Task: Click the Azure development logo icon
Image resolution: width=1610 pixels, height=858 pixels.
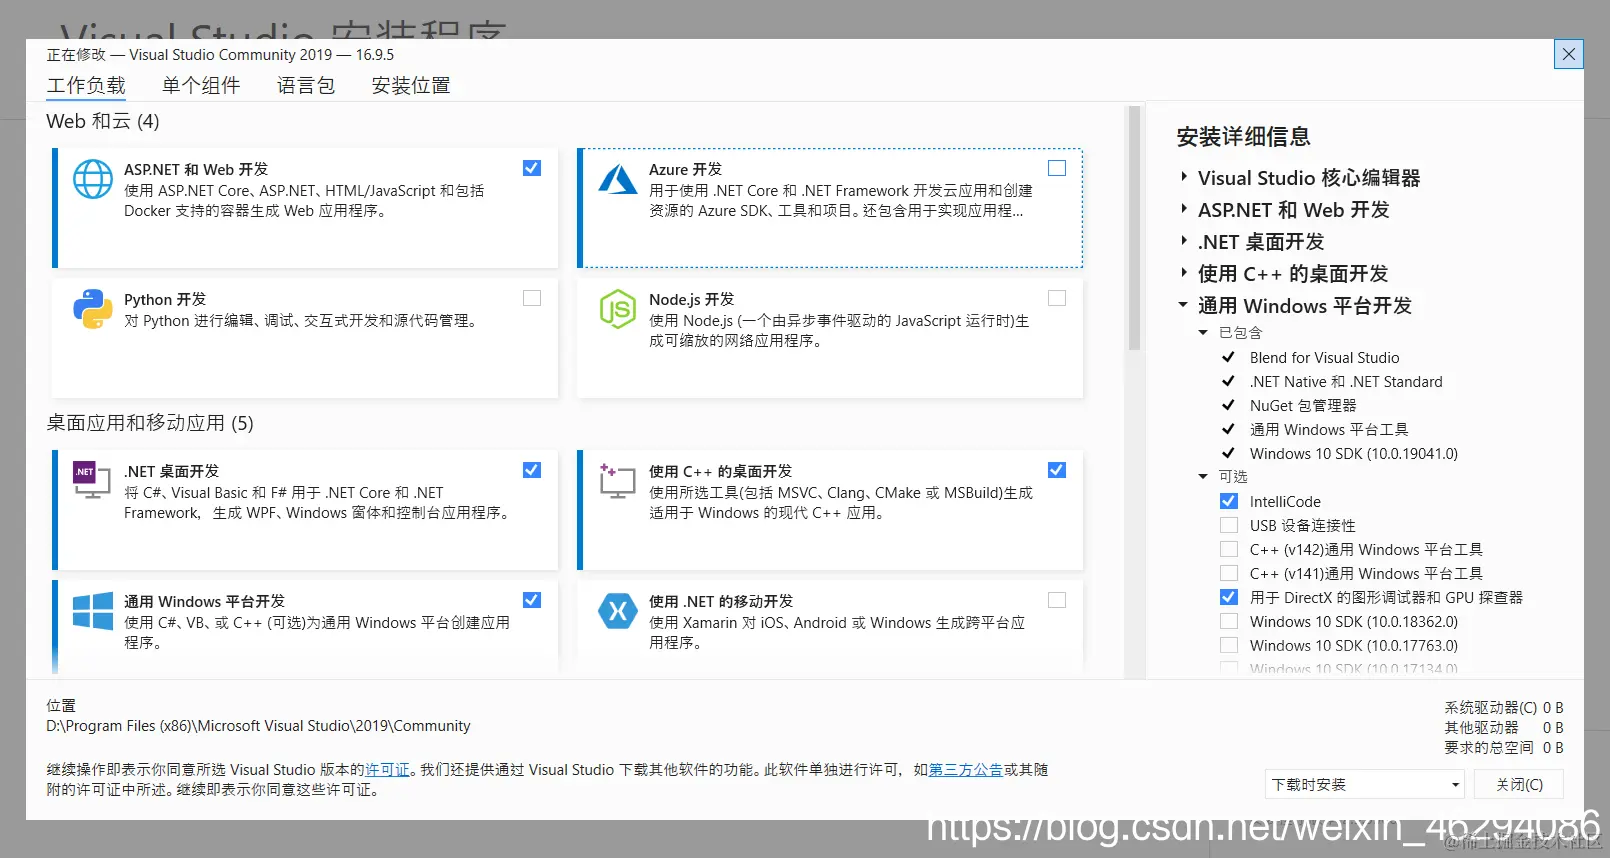Action: (618, 180)
